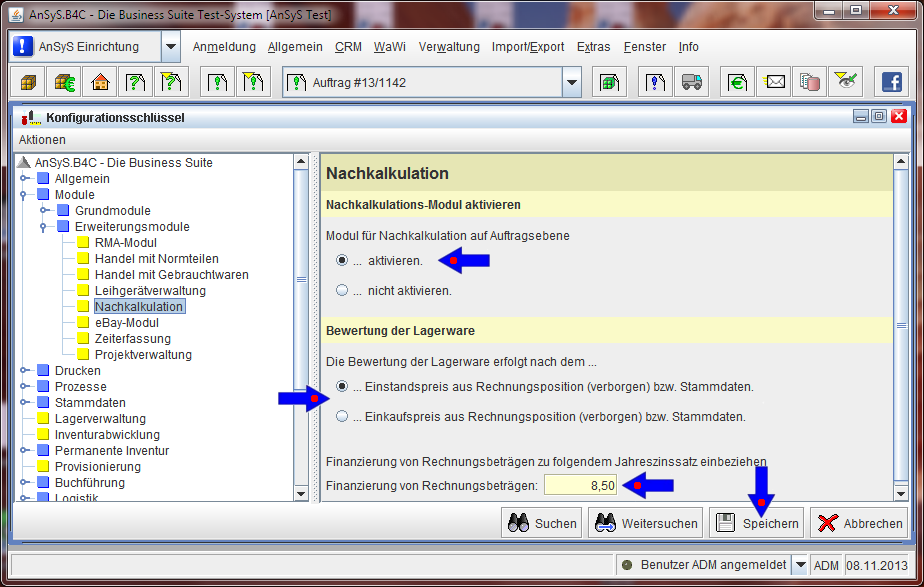Choose Einkaufspreis aus Rechnungsposition radio option
The height and width of the screenshot is (587, 924).
(x=343, y=416)
